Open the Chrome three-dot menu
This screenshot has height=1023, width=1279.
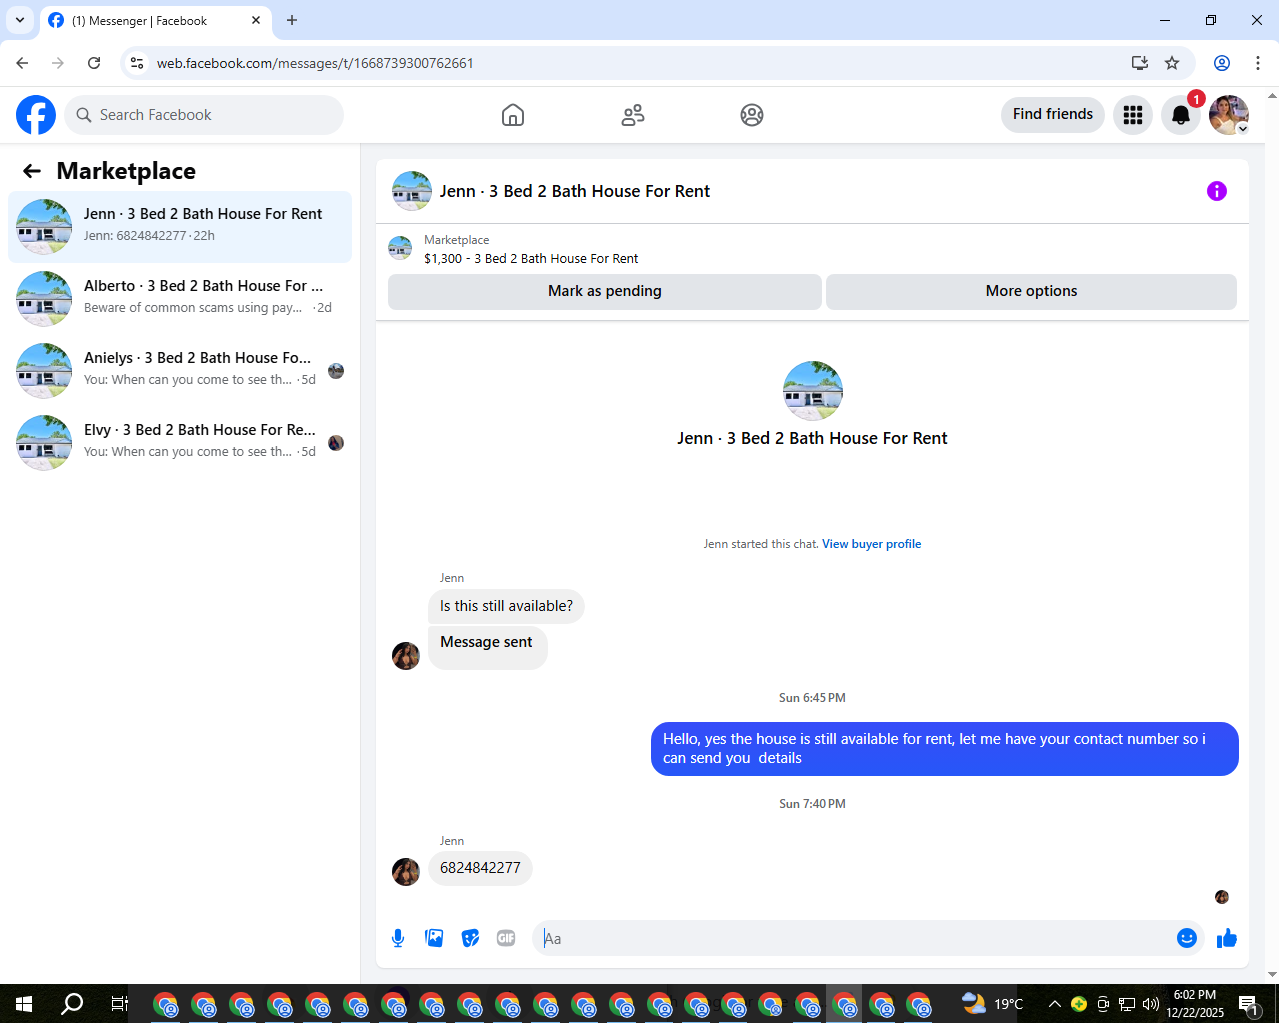(1258, 63)
